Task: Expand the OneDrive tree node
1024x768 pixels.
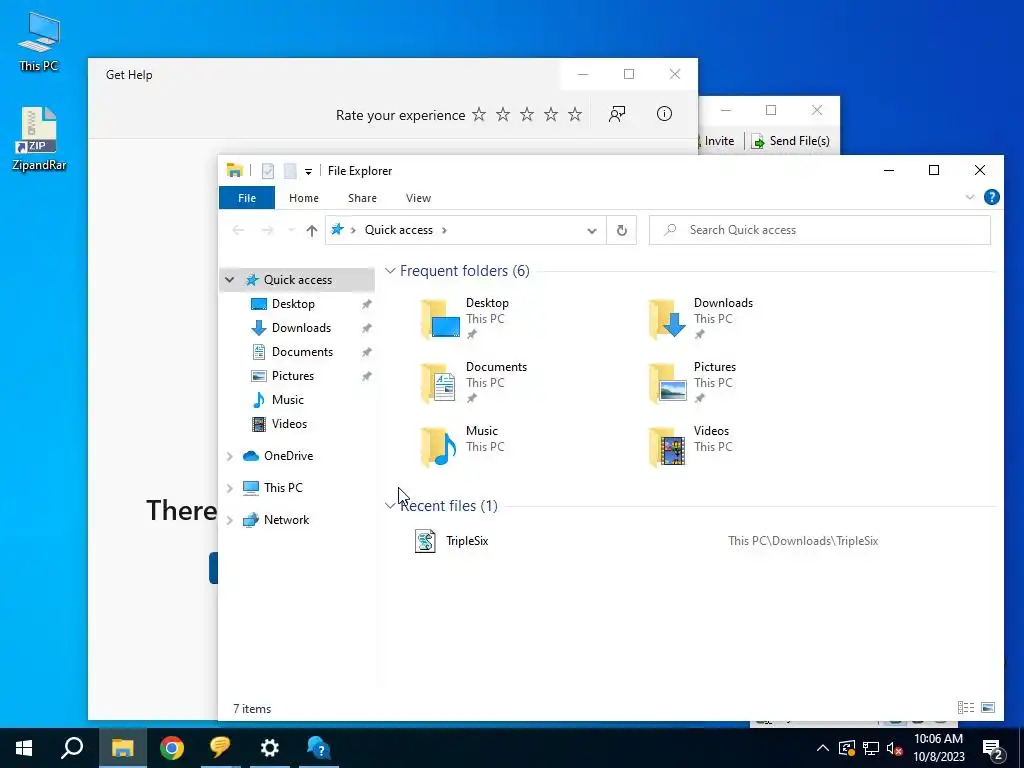Action: [x=230, y=456]
